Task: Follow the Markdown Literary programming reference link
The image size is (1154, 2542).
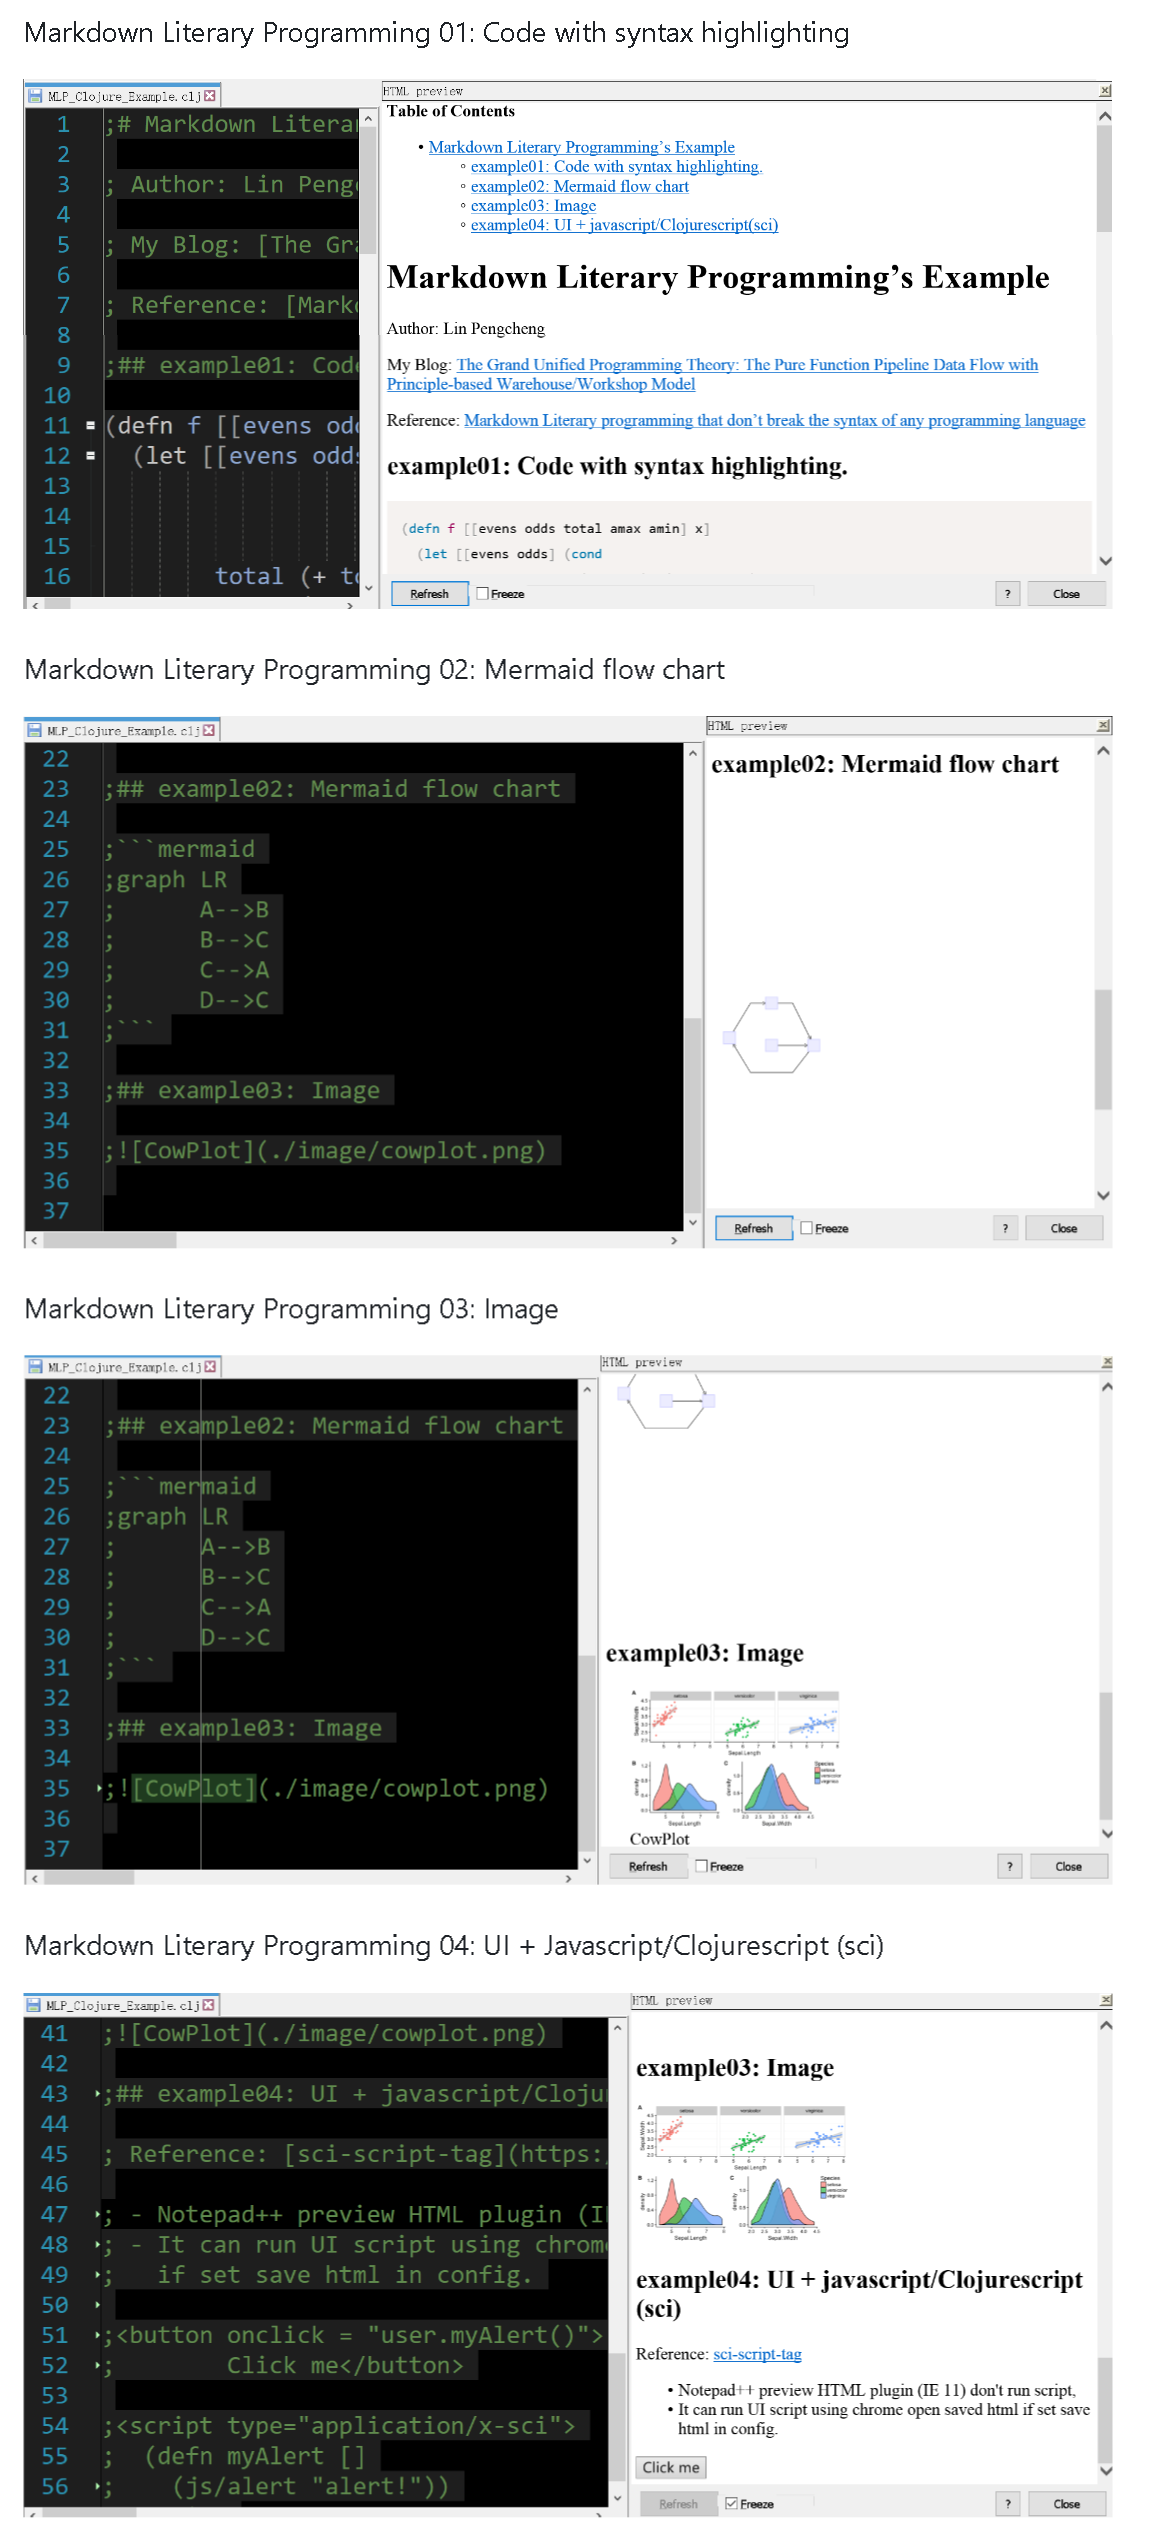Action: pos(774,420)
